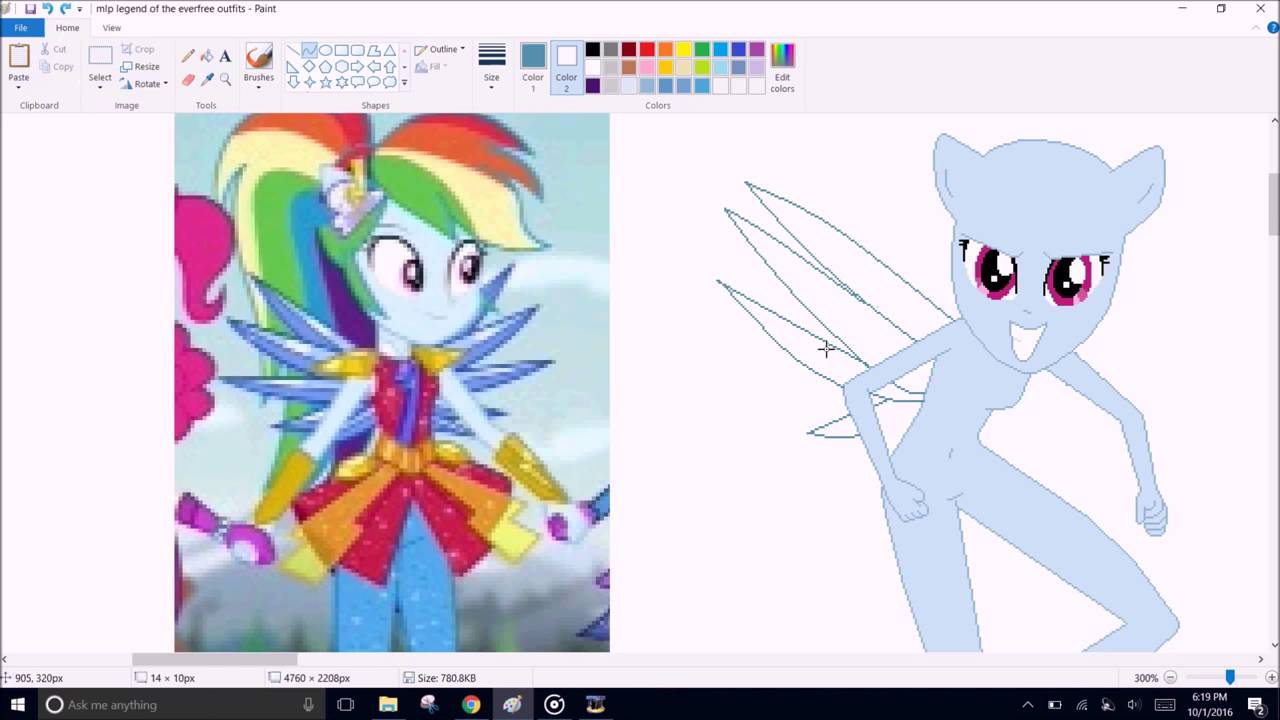This screenshot has width=1280, height=720.
Task: Choose the Triangle shape
Action: point(389,50)
